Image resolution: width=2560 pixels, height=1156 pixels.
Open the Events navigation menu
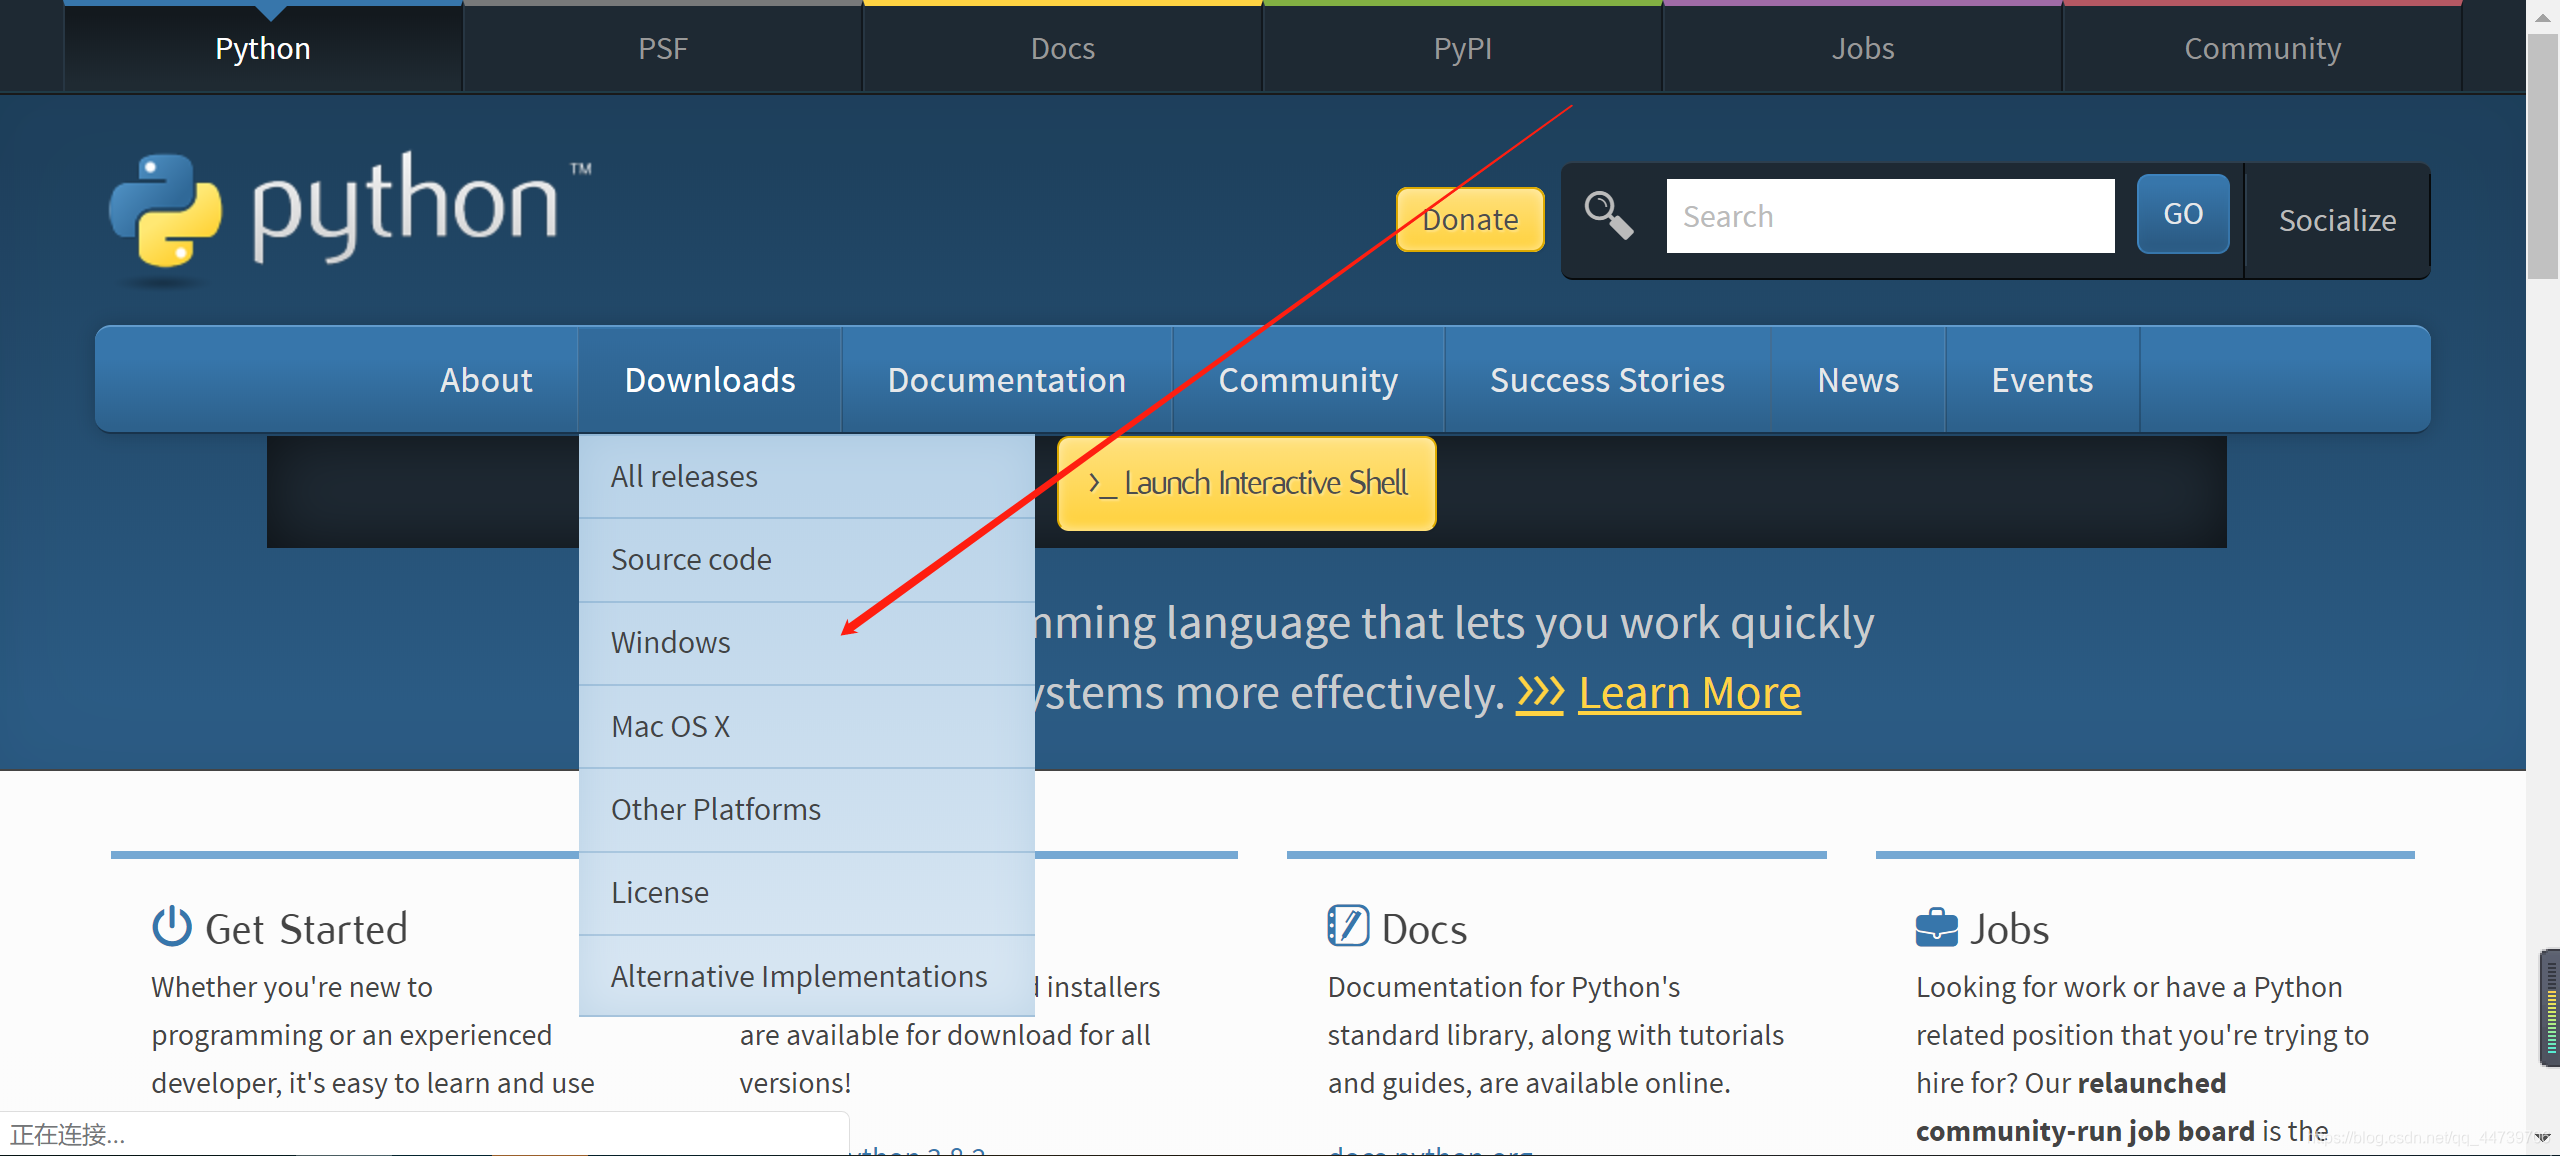[2042, 380]
